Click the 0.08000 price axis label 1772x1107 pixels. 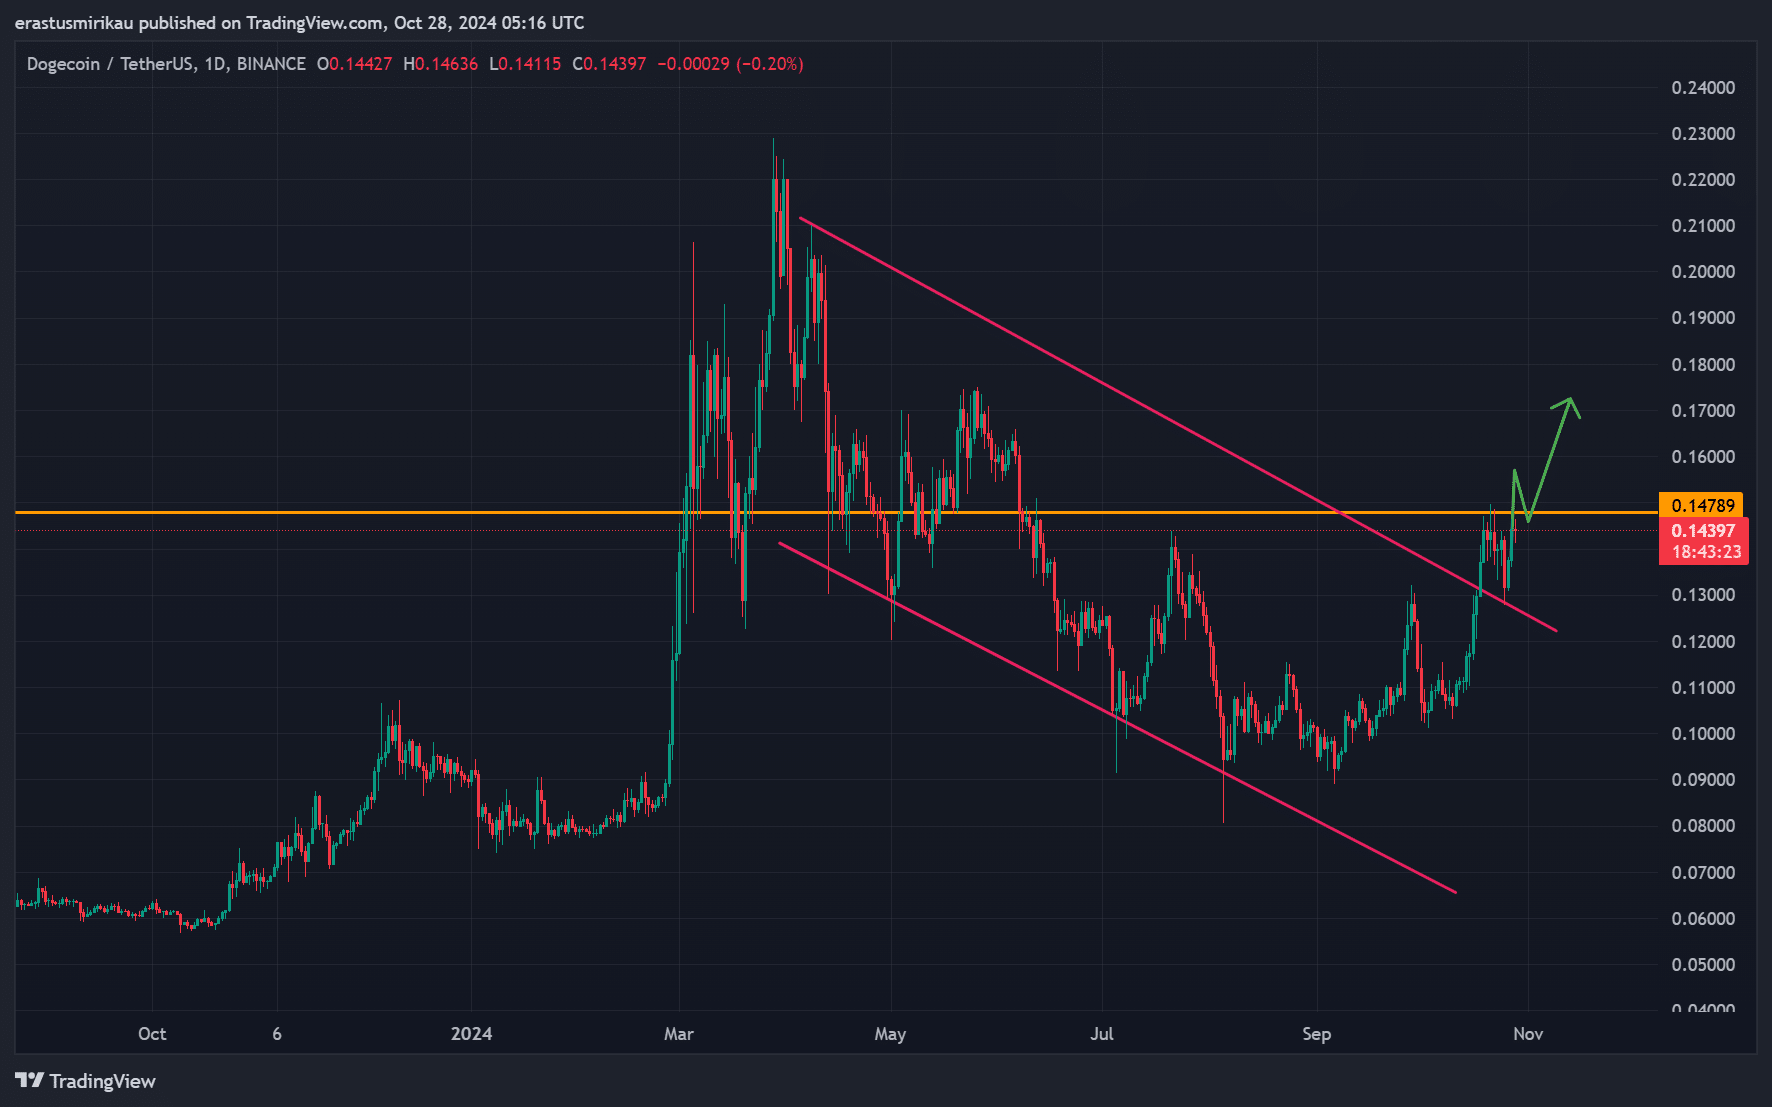[1703, 826]
